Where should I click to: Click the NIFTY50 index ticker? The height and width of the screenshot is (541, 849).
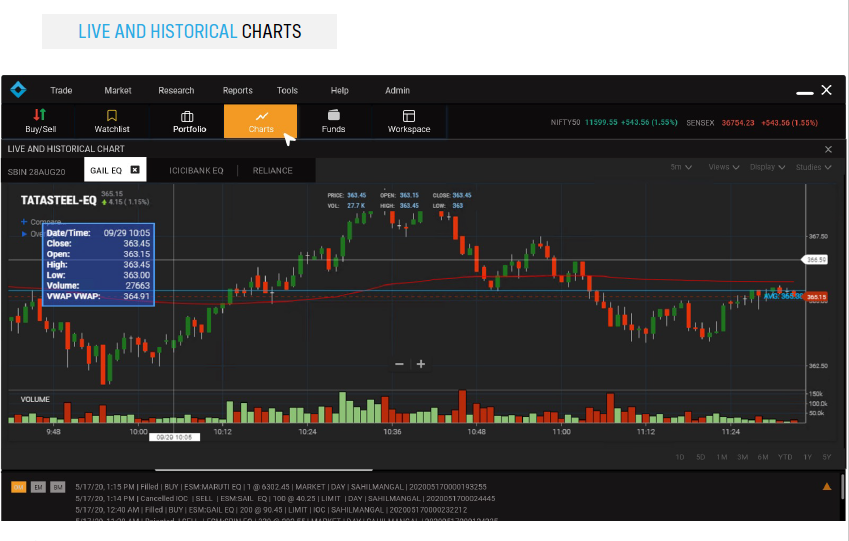[614, 122]
